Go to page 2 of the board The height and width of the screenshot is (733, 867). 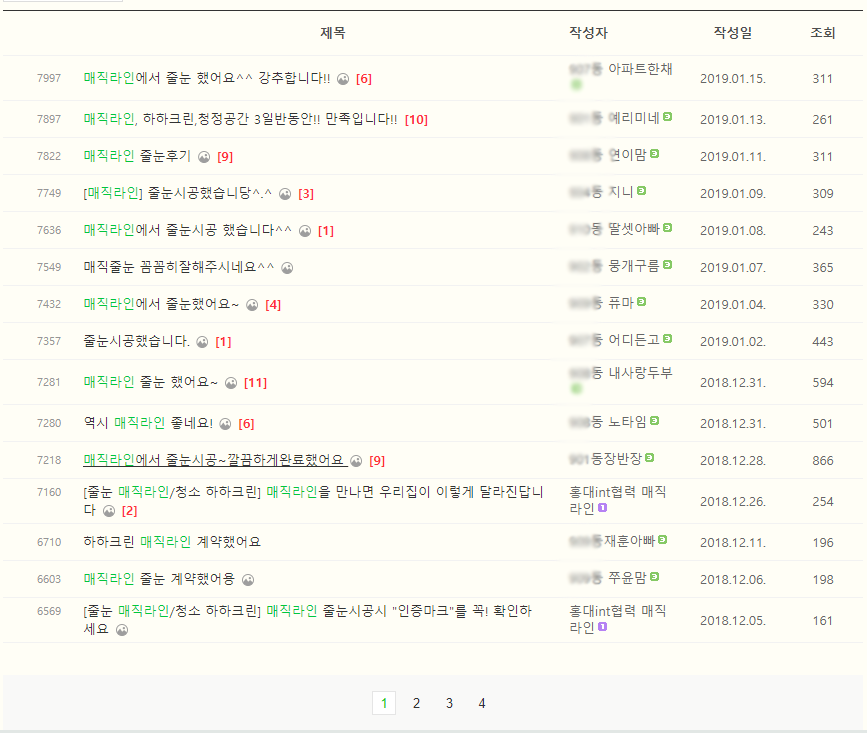pyautogui.click(x=416, y=703)
